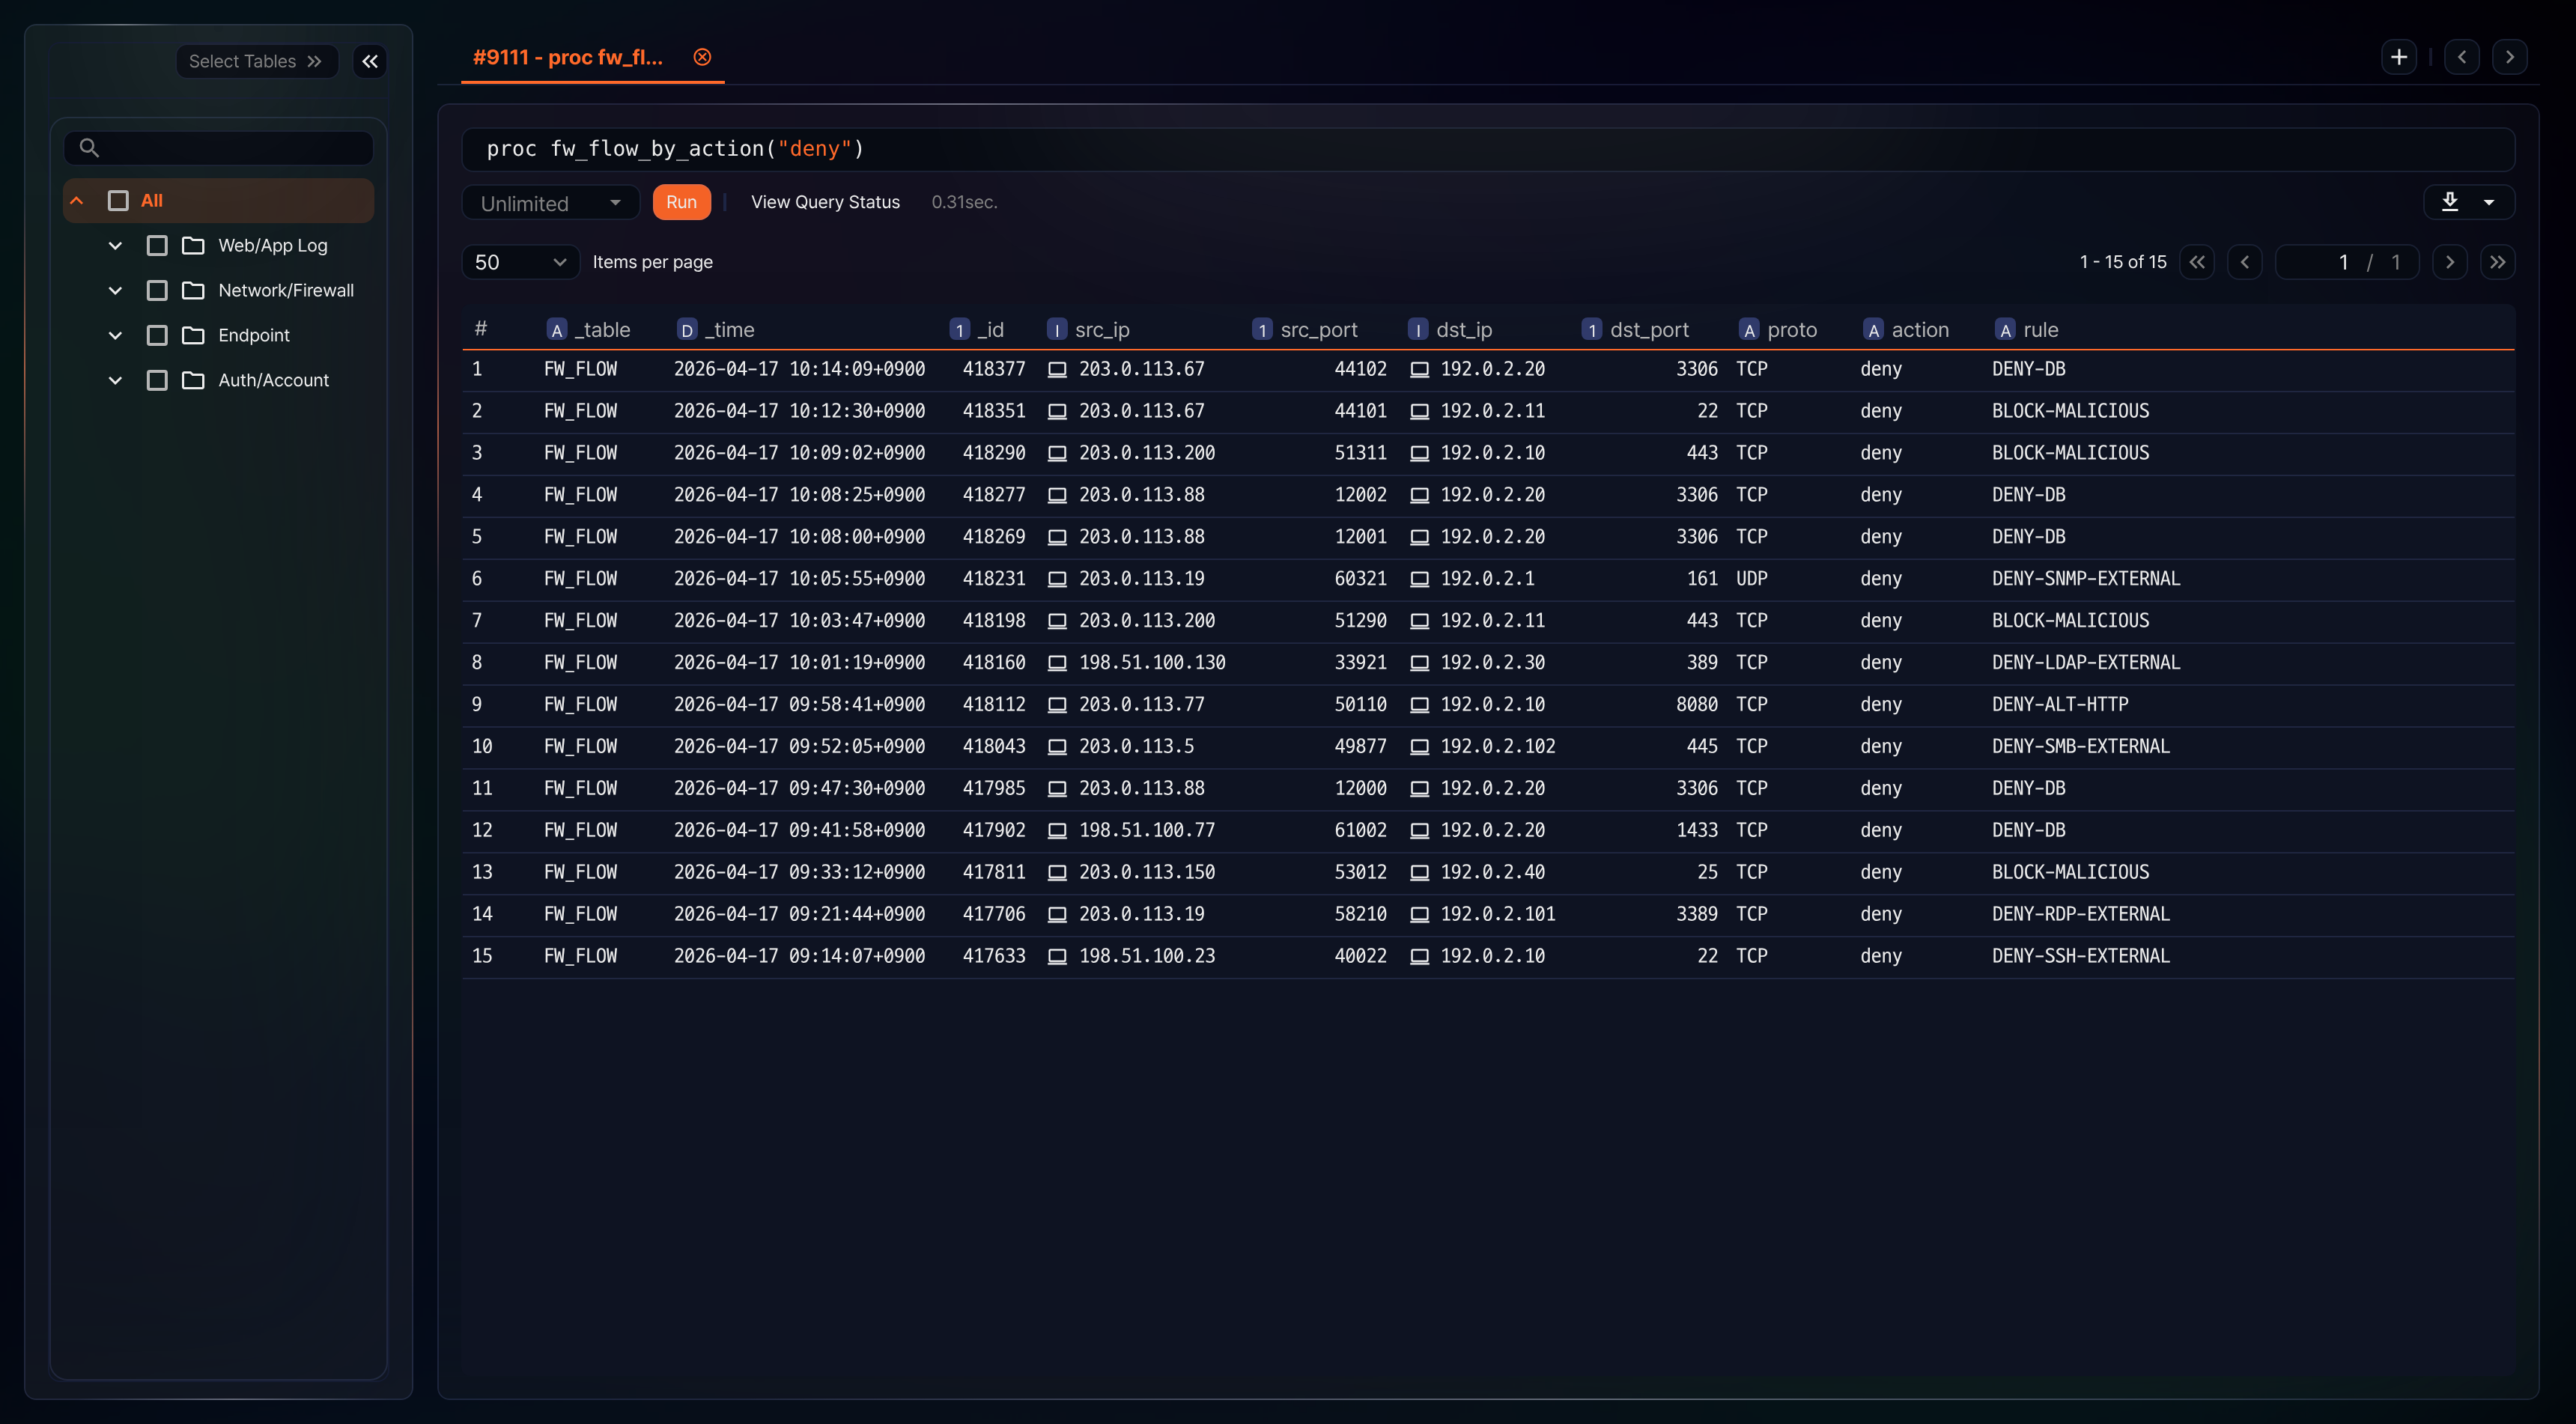Screen dimensions: 2576x1424
Task: Click the sidebar table search box
Action: [x=219, y=148]
